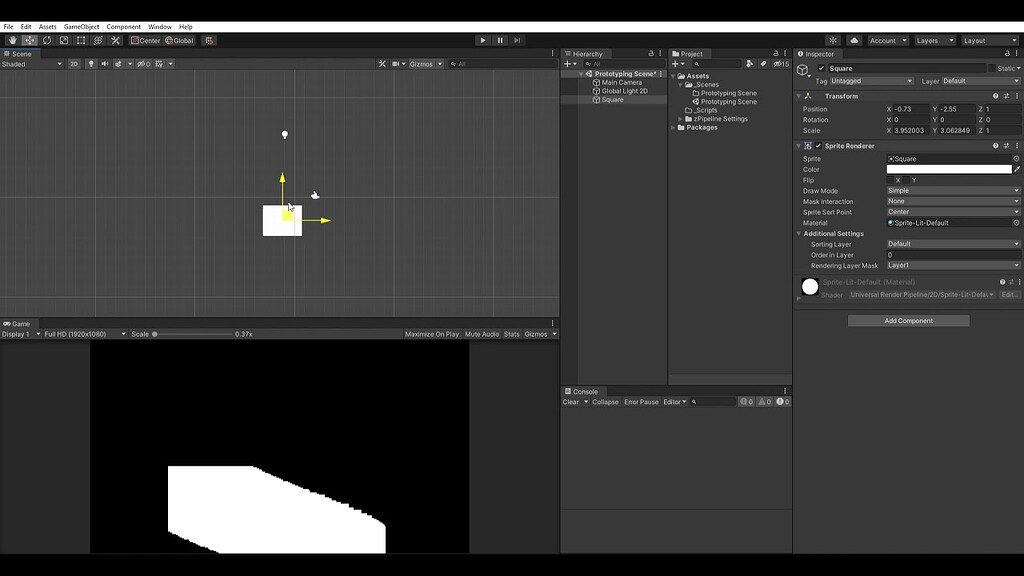Select the Move tool
This screenshot has width=1024, height=576.
point(28,40)
